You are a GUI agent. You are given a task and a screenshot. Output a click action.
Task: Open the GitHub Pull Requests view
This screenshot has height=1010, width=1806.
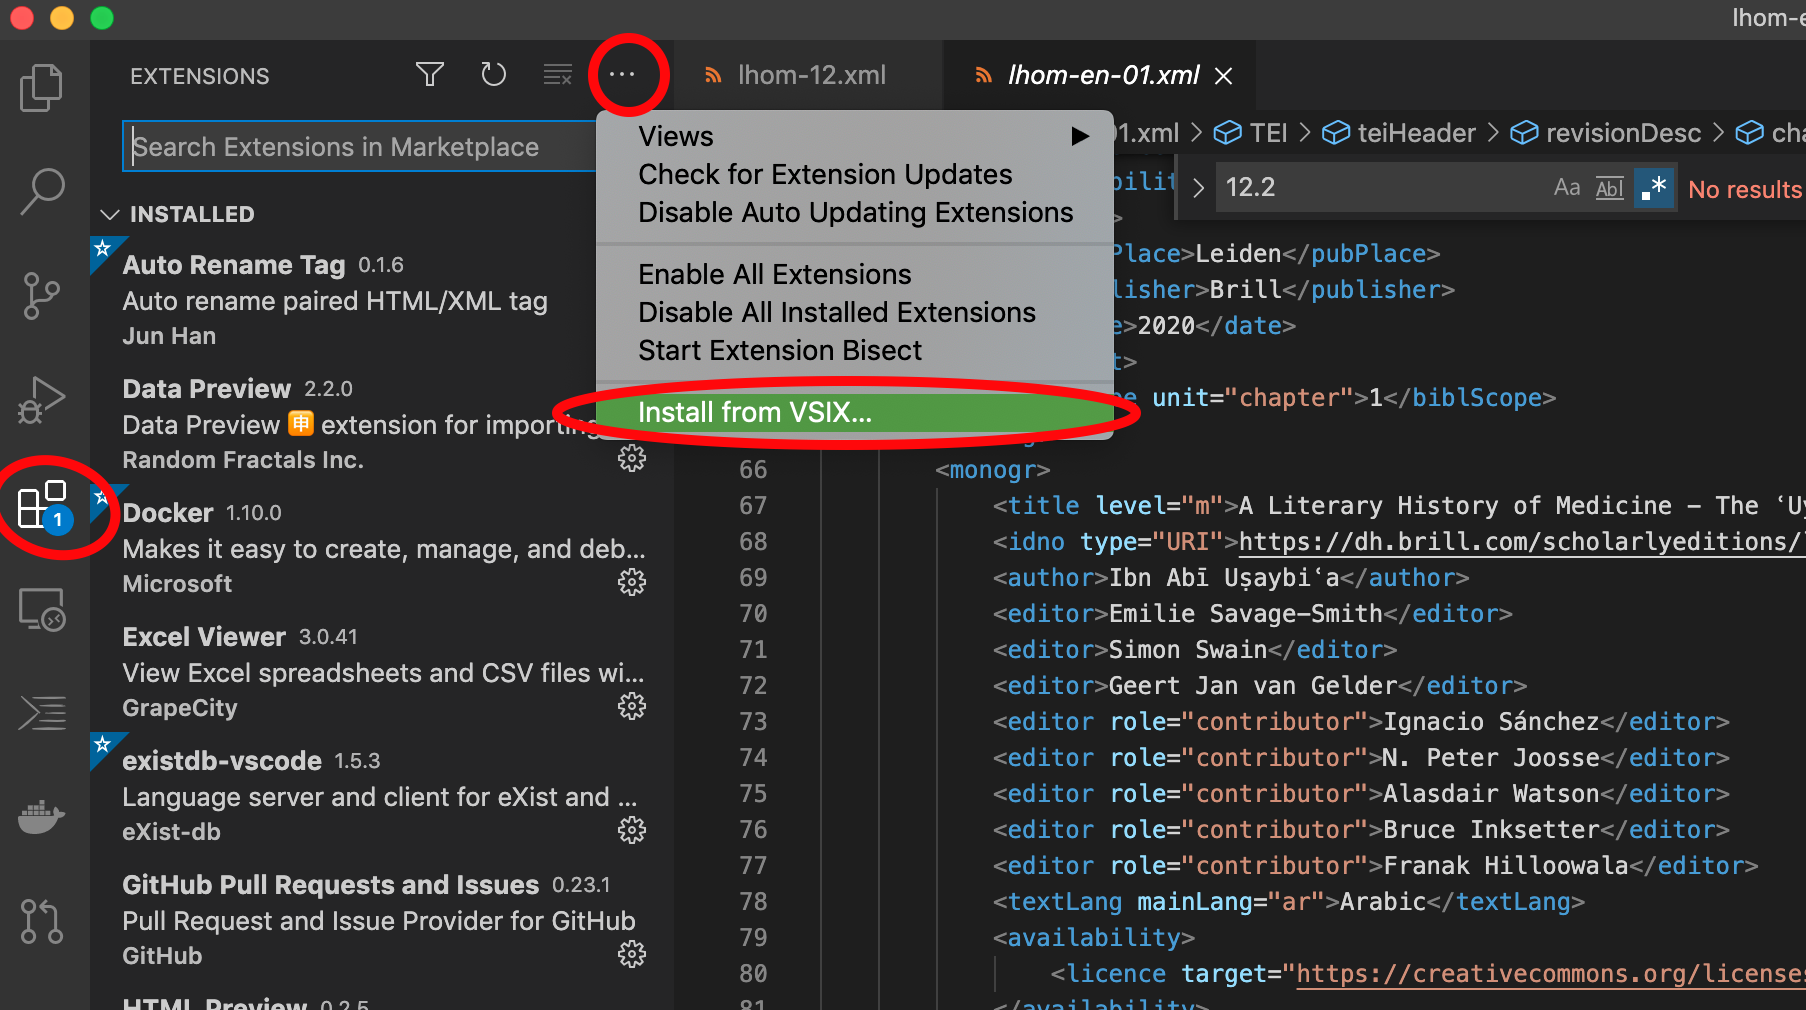(x=42, y=921)
